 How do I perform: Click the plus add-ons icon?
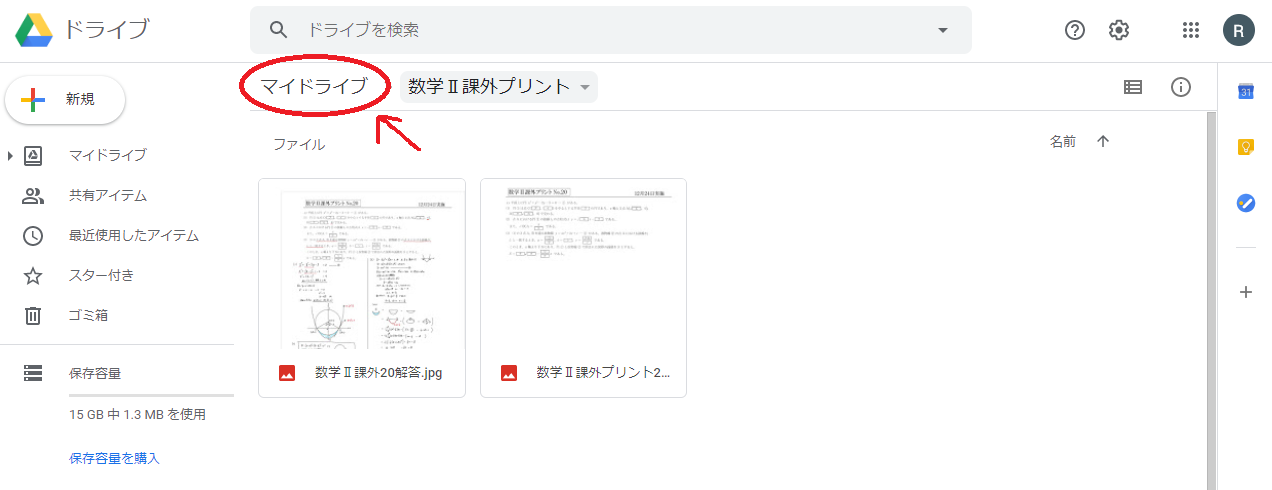point(1245,292)
